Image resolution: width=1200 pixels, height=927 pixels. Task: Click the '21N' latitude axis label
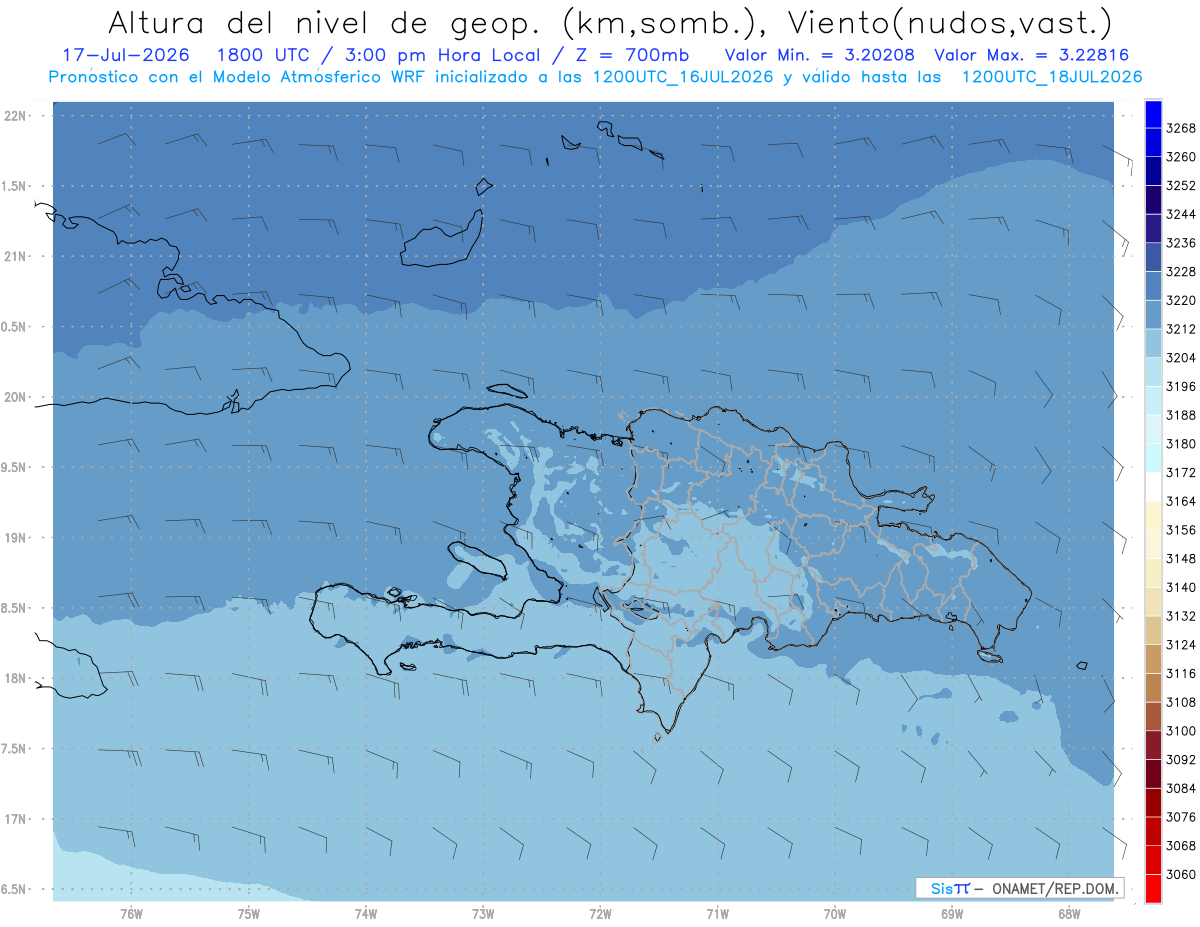15,257
